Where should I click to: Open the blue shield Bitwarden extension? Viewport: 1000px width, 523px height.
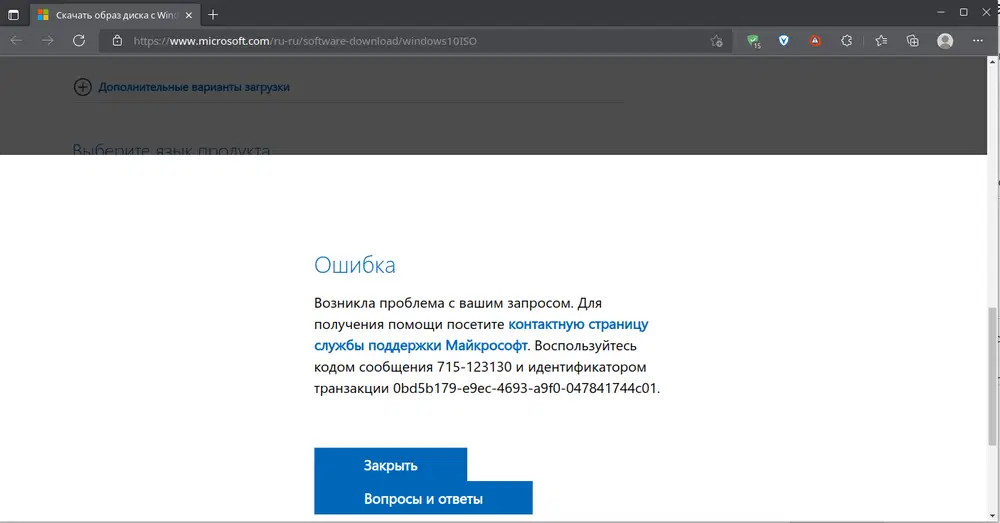[784, 41]
